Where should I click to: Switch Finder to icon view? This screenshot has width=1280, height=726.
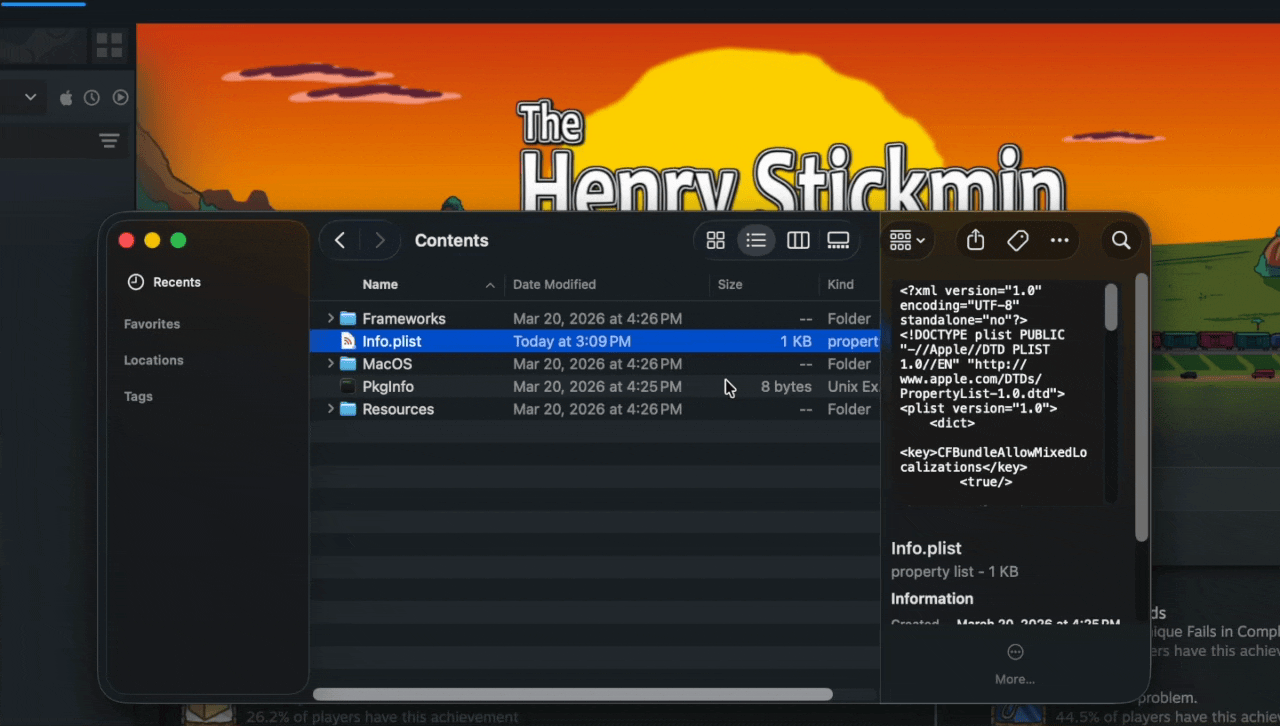[715, 240]
